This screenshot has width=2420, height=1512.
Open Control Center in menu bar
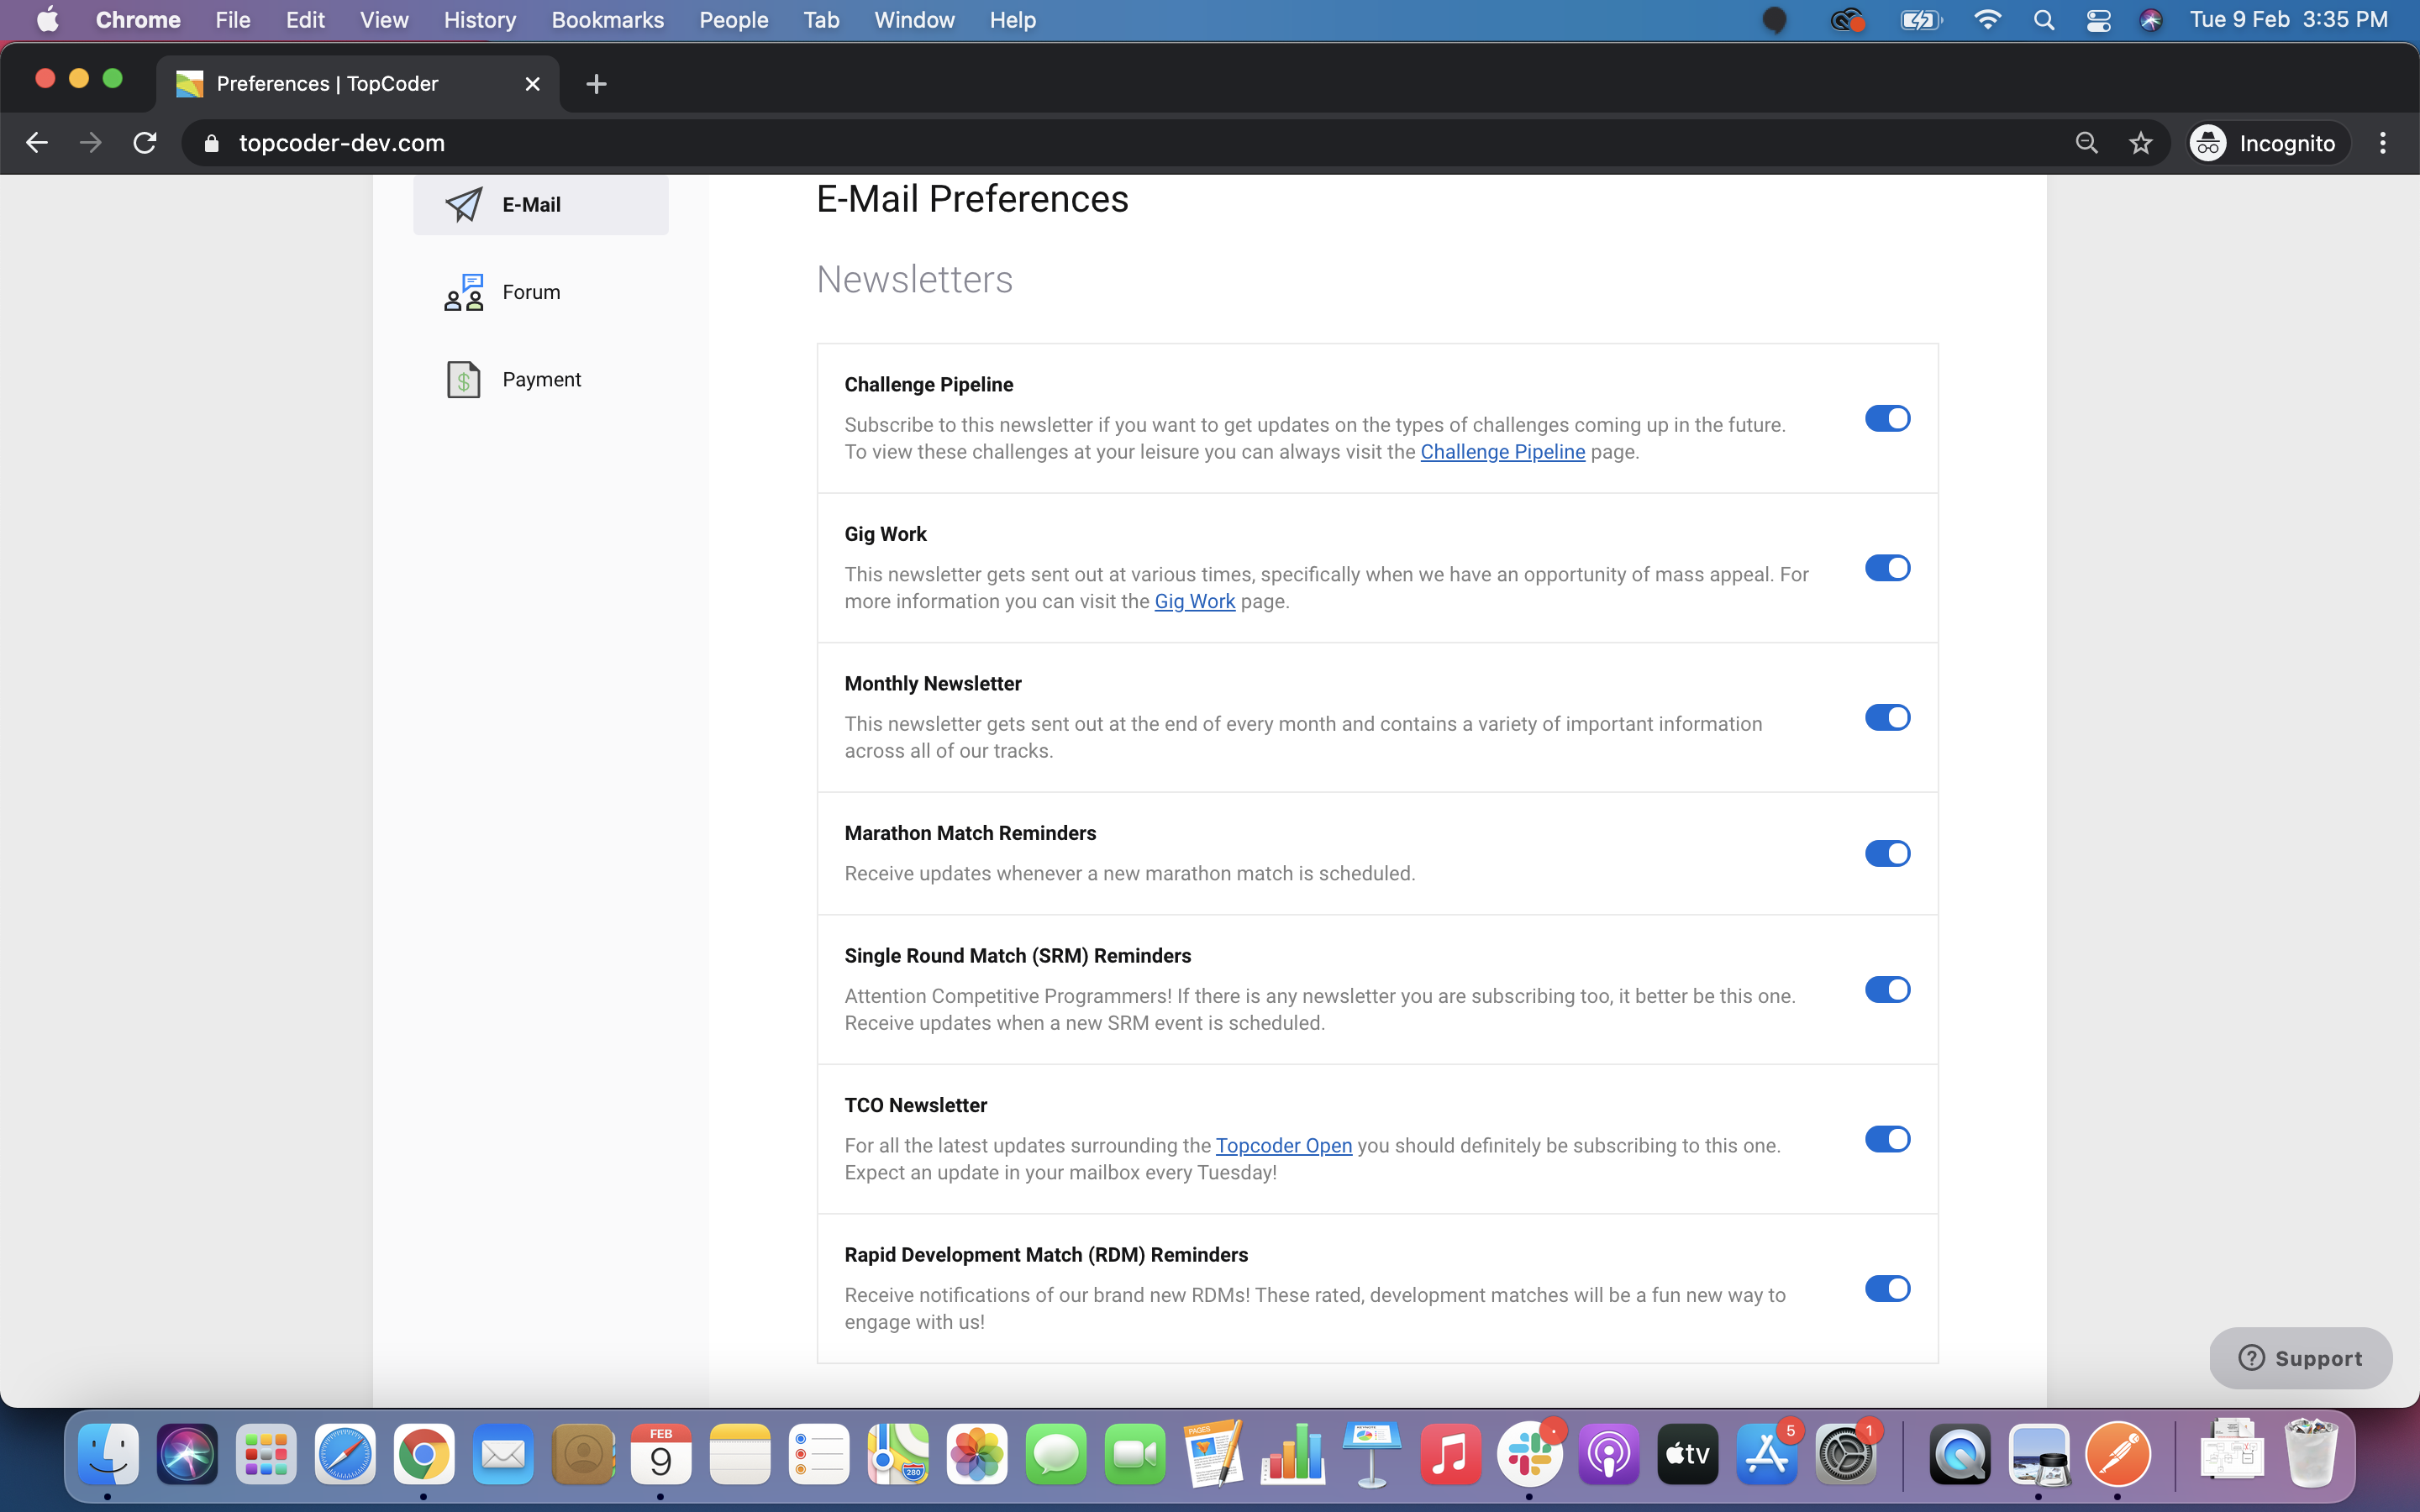coord(2098,20)
